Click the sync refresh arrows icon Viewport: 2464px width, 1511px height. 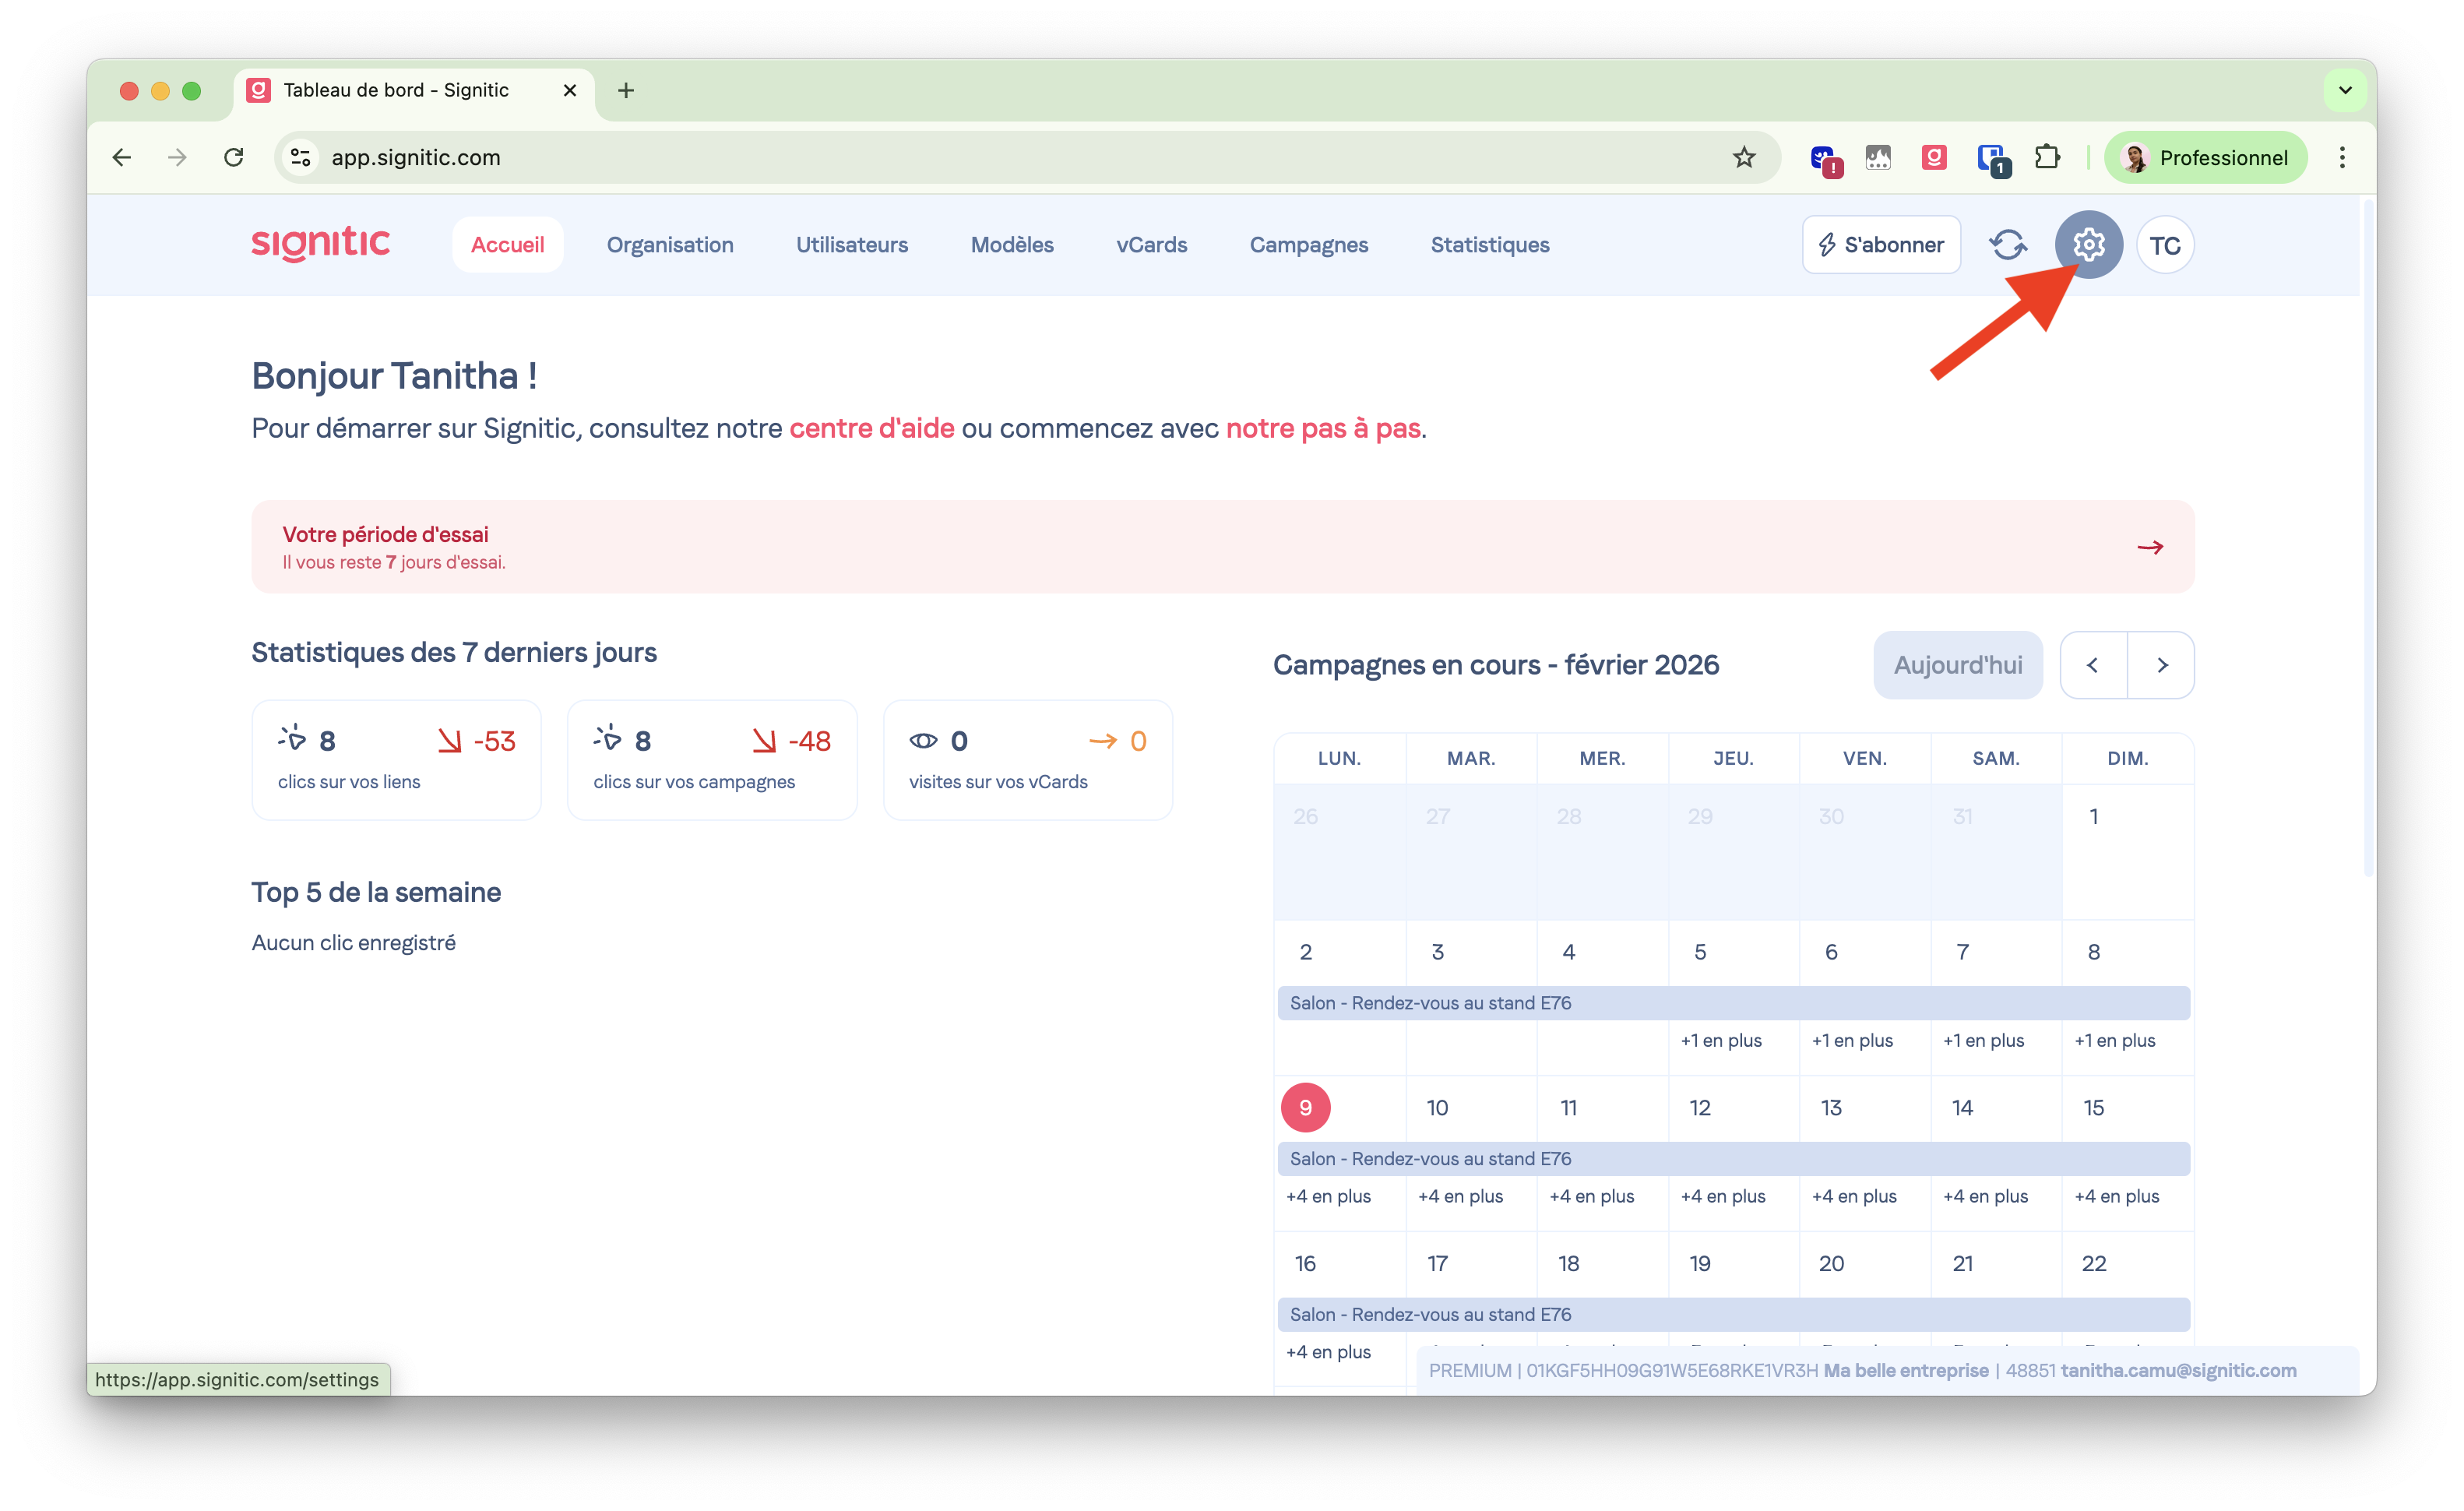[x=2007, y=245]
